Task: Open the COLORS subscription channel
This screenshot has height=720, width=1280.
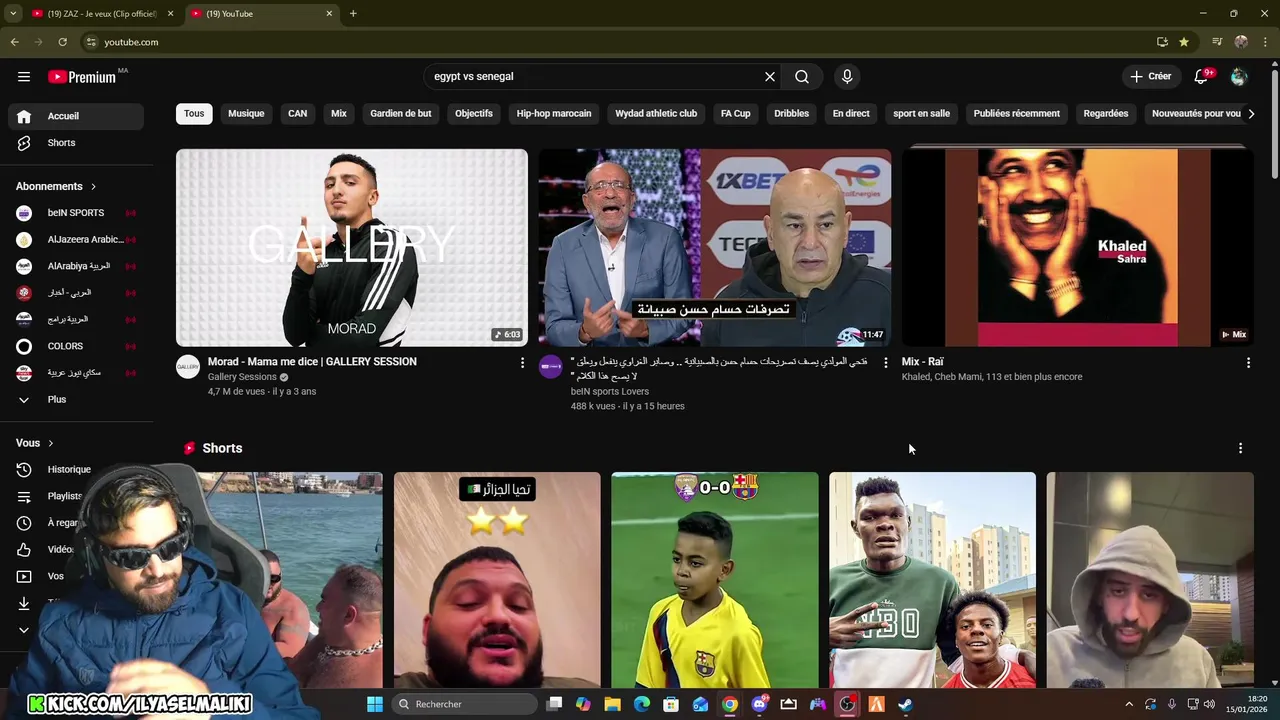Action: [76, 346]
